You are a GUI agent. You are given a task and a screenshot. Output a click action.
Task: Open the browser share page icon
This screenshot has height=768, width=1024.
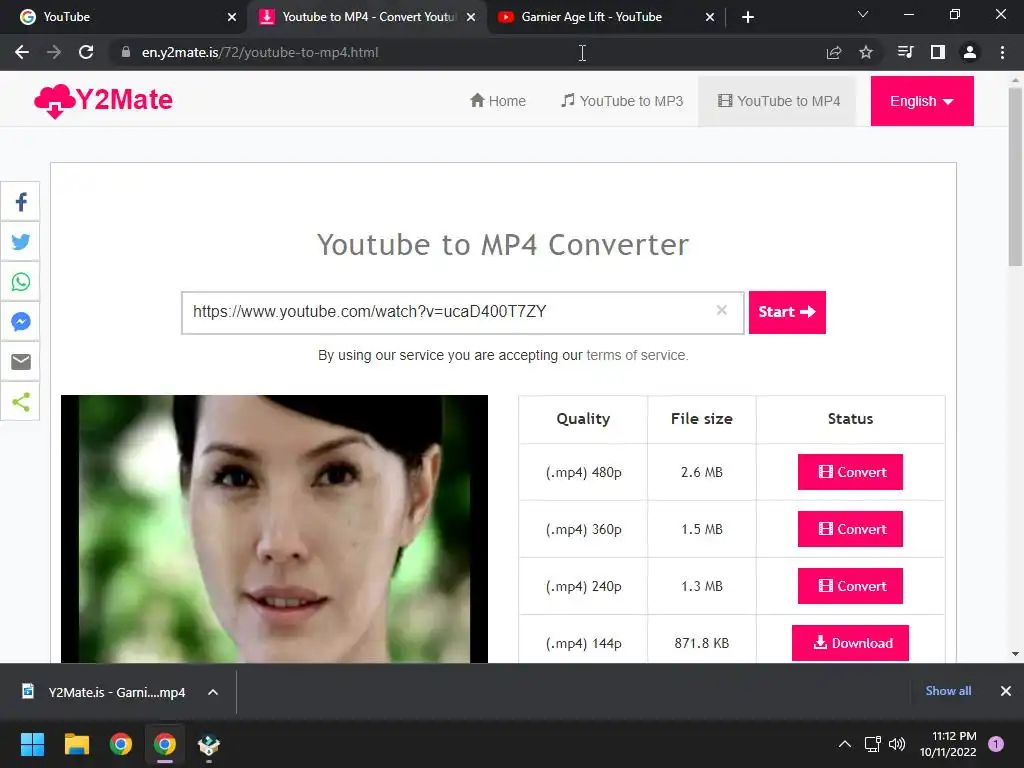pyautogui.click(x=833, y=52)
